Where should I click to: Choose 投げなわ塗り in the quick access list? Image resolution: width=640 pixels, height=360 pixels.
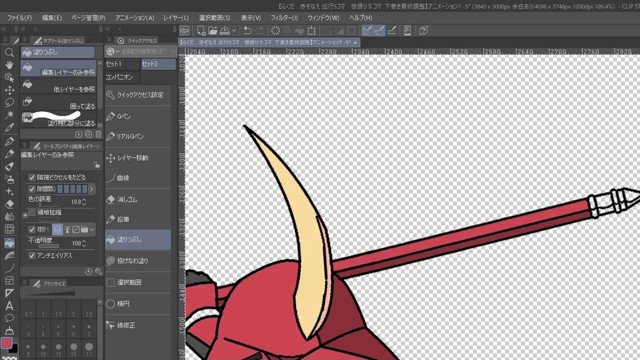tap(138, 261)
